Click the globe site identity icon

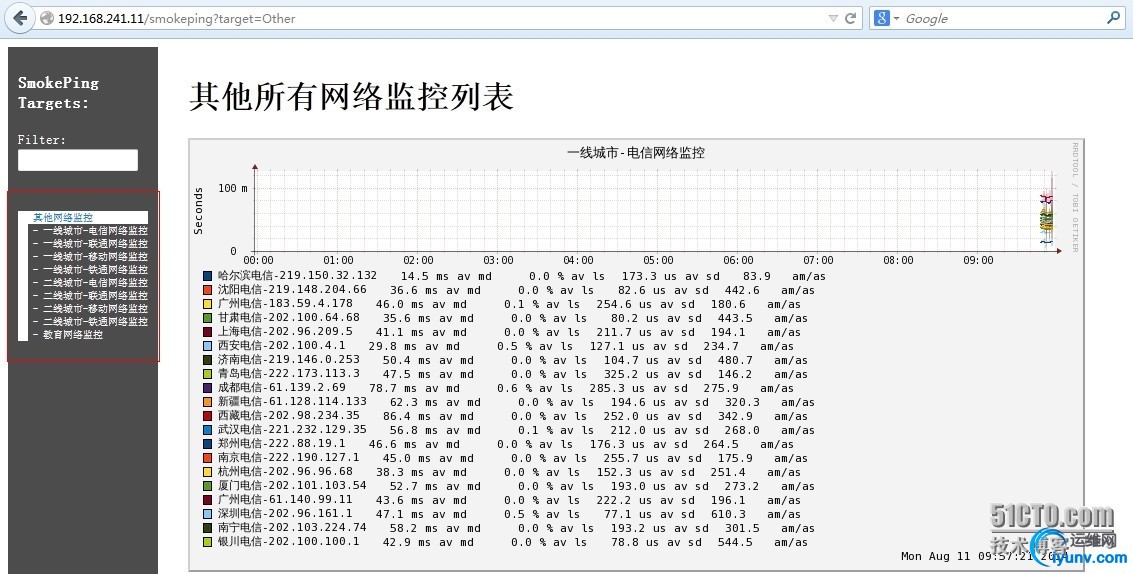click(47, 18)
